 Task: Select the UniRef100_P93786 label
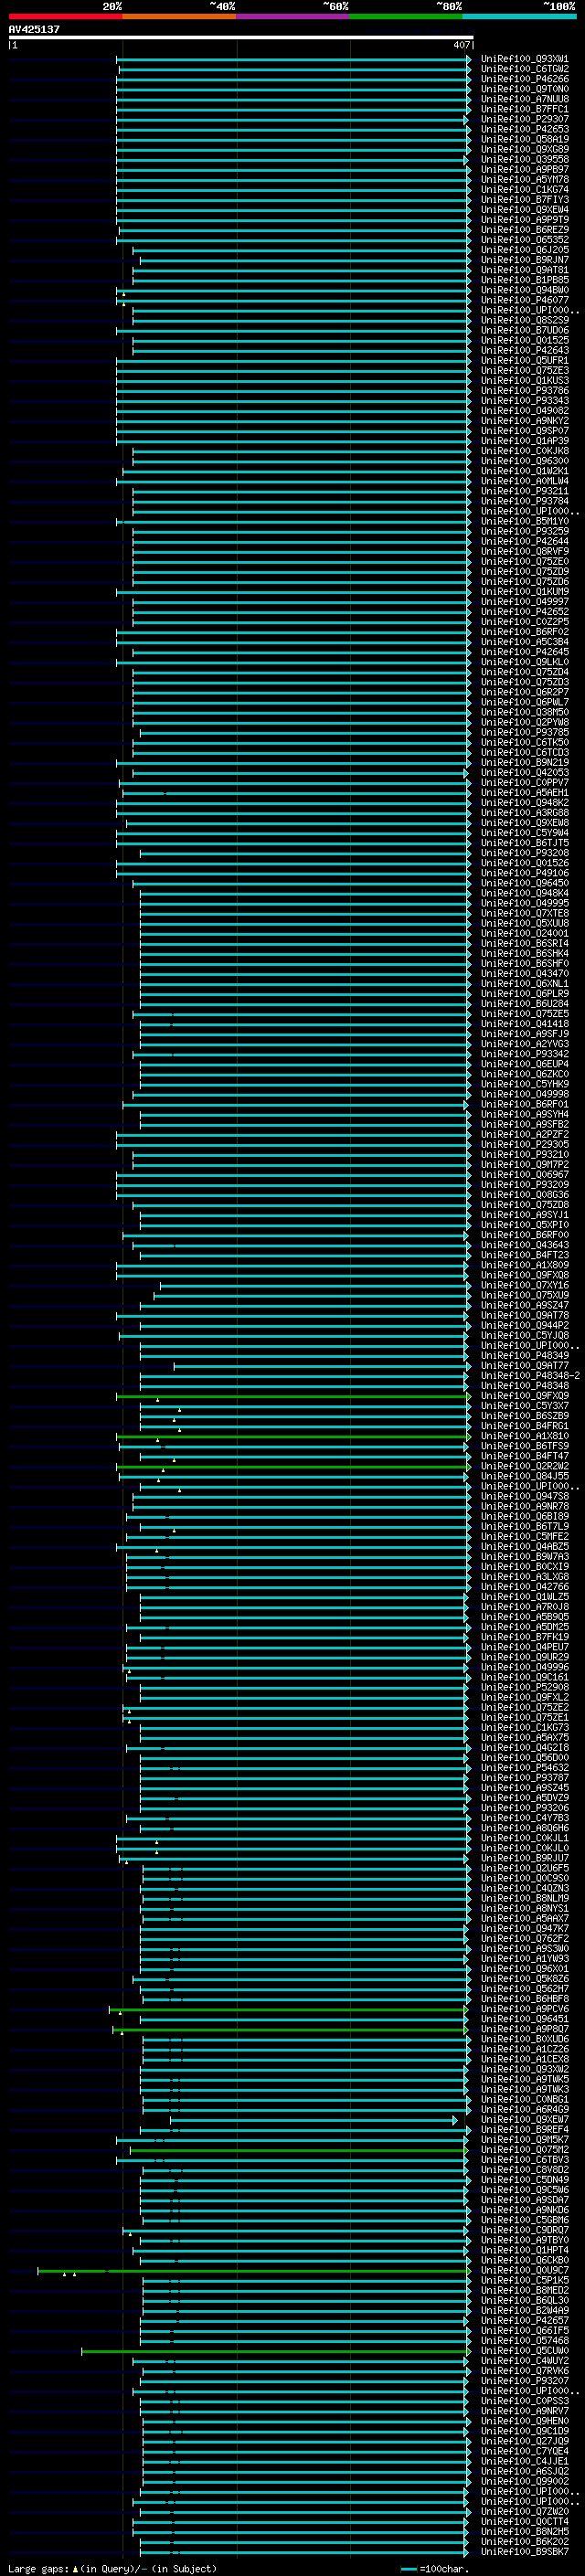(x=524, y=391)
